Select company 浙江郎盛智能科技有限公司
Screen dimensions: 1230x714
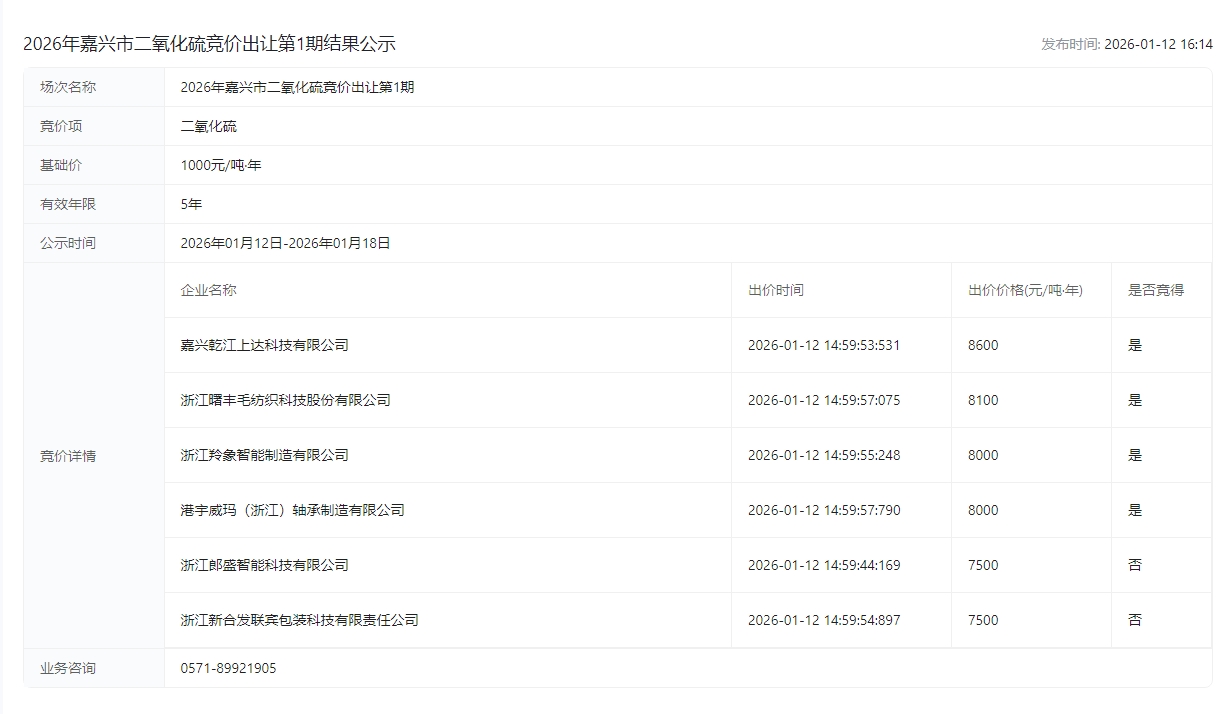tap(264, 565)
